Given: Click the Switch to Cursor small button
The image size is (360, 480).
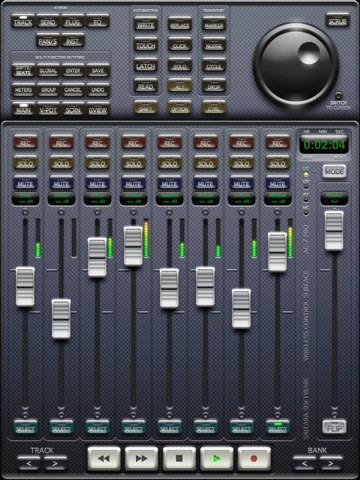Looking at the screenshot, I should 338,95.
